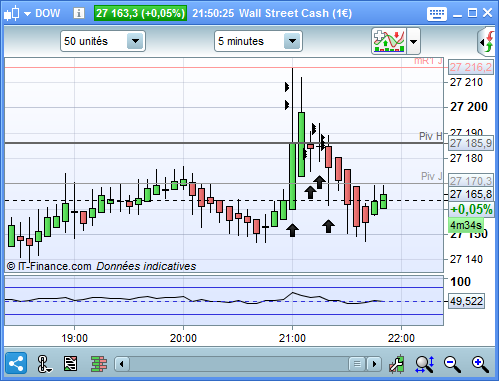The height and width of the screenshot is (381, 499).
Task: Expand the chart style dropdown arrow beside DOW
Action: [x=27, y=14]
